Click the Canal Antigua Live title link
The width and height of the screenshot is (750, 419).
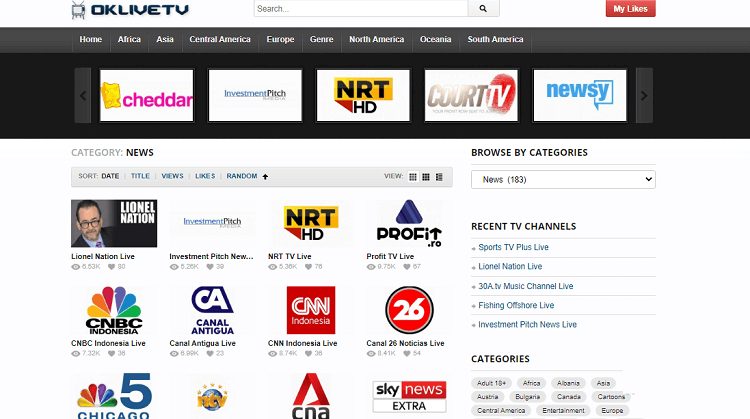pyautogui.click(x=202, y=343)
